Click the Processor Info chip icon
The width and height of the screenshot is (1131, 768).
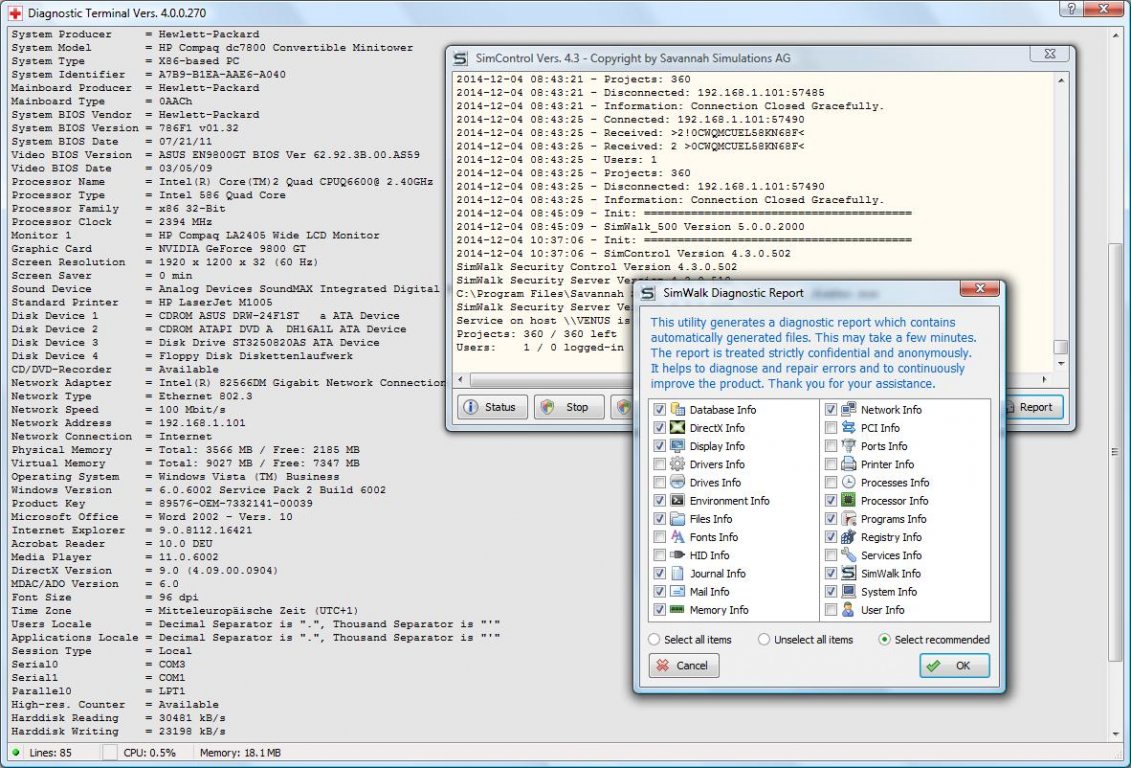(849, 500)
